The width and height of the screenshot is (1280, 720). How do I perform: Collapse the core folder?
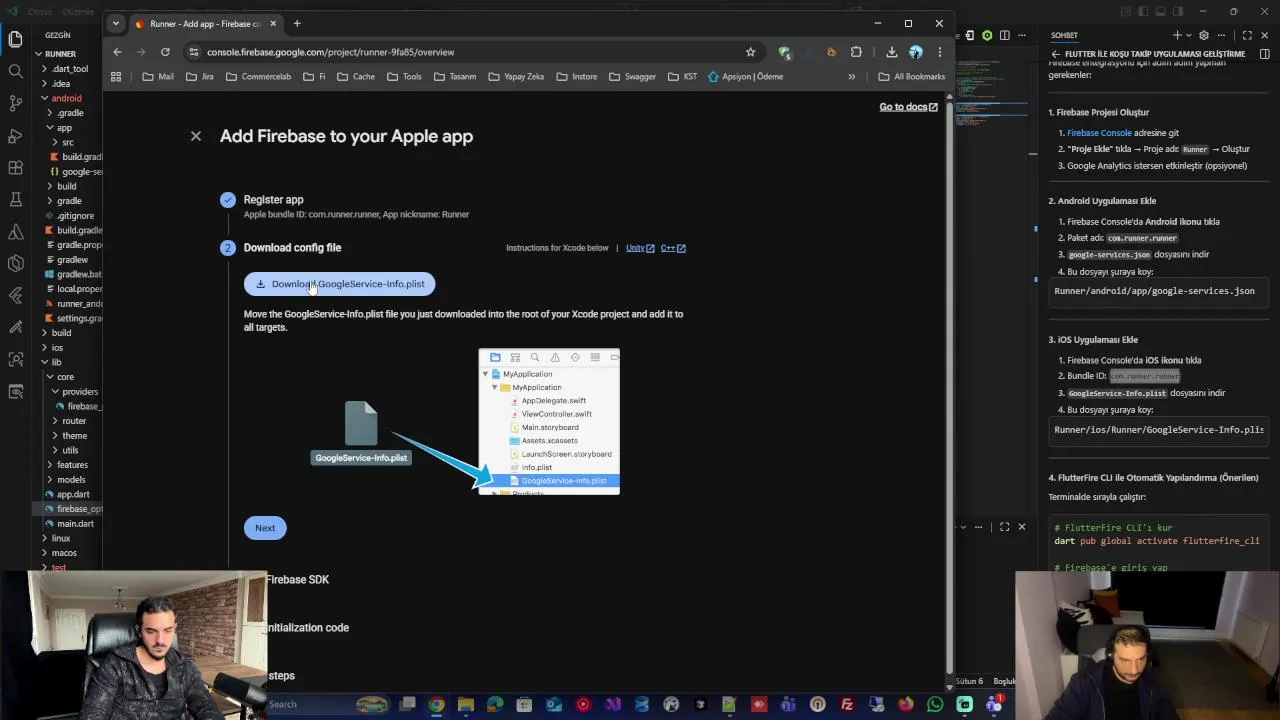tap(60, 377)
